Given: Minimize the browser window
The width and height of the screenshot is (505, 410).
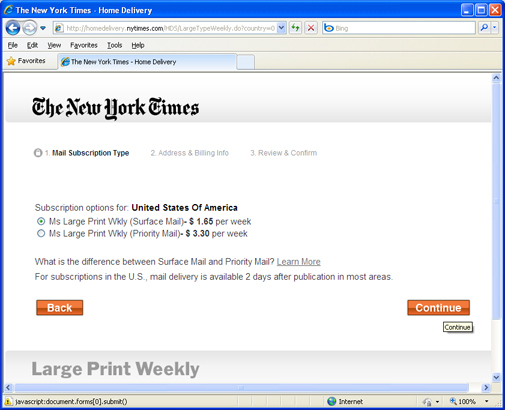Looking at the screenshot, I should pos(467,10).
